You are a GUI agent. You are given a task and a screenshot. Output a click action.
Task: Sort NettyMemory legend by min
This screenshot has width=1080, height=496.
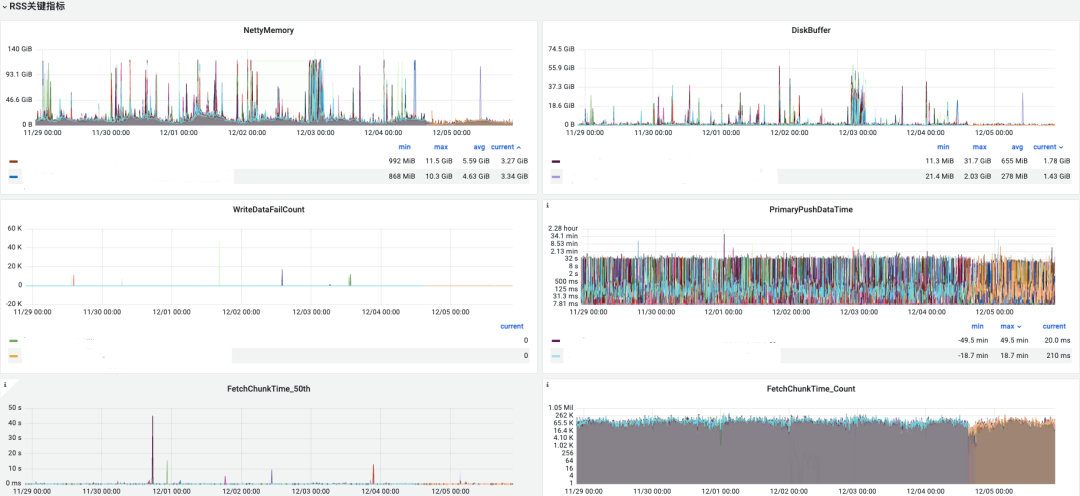[x=404, y=147]
